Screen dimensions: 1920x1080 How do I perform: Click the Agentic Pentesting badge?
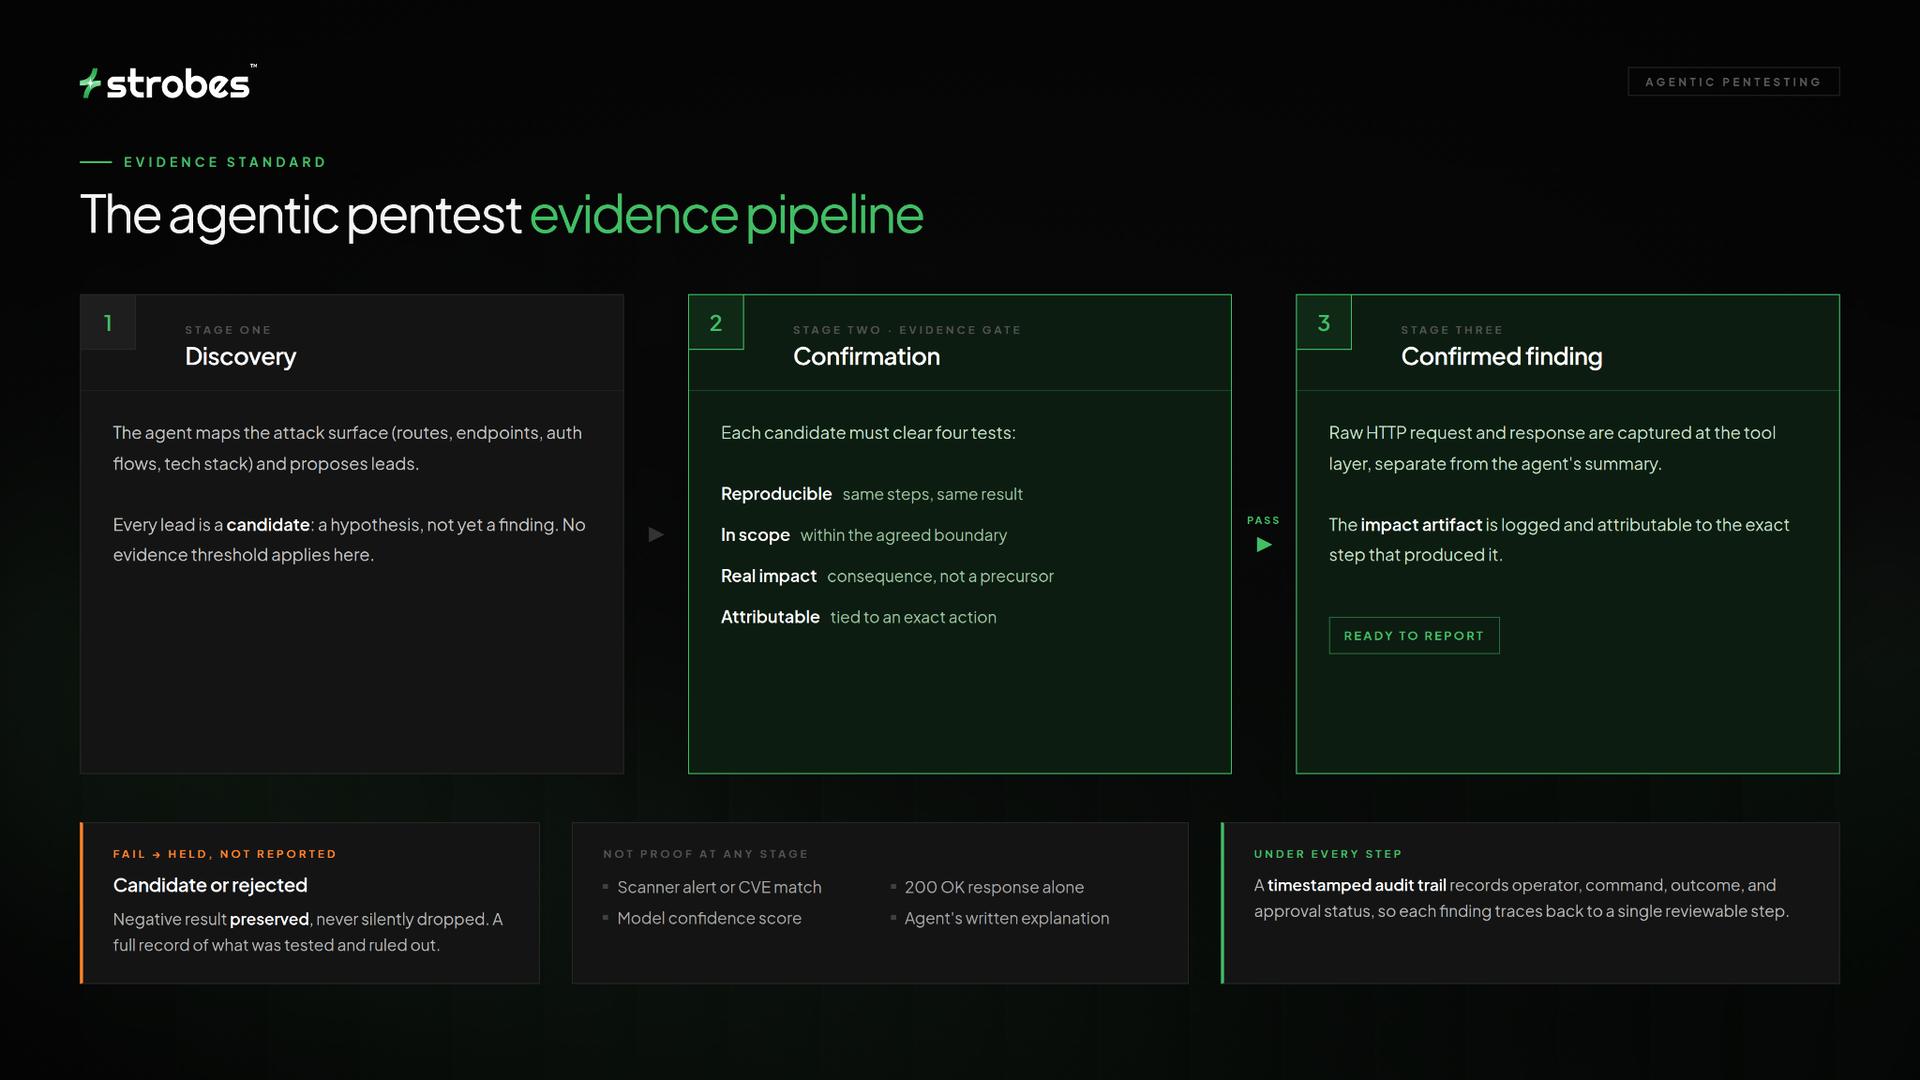1733,82
